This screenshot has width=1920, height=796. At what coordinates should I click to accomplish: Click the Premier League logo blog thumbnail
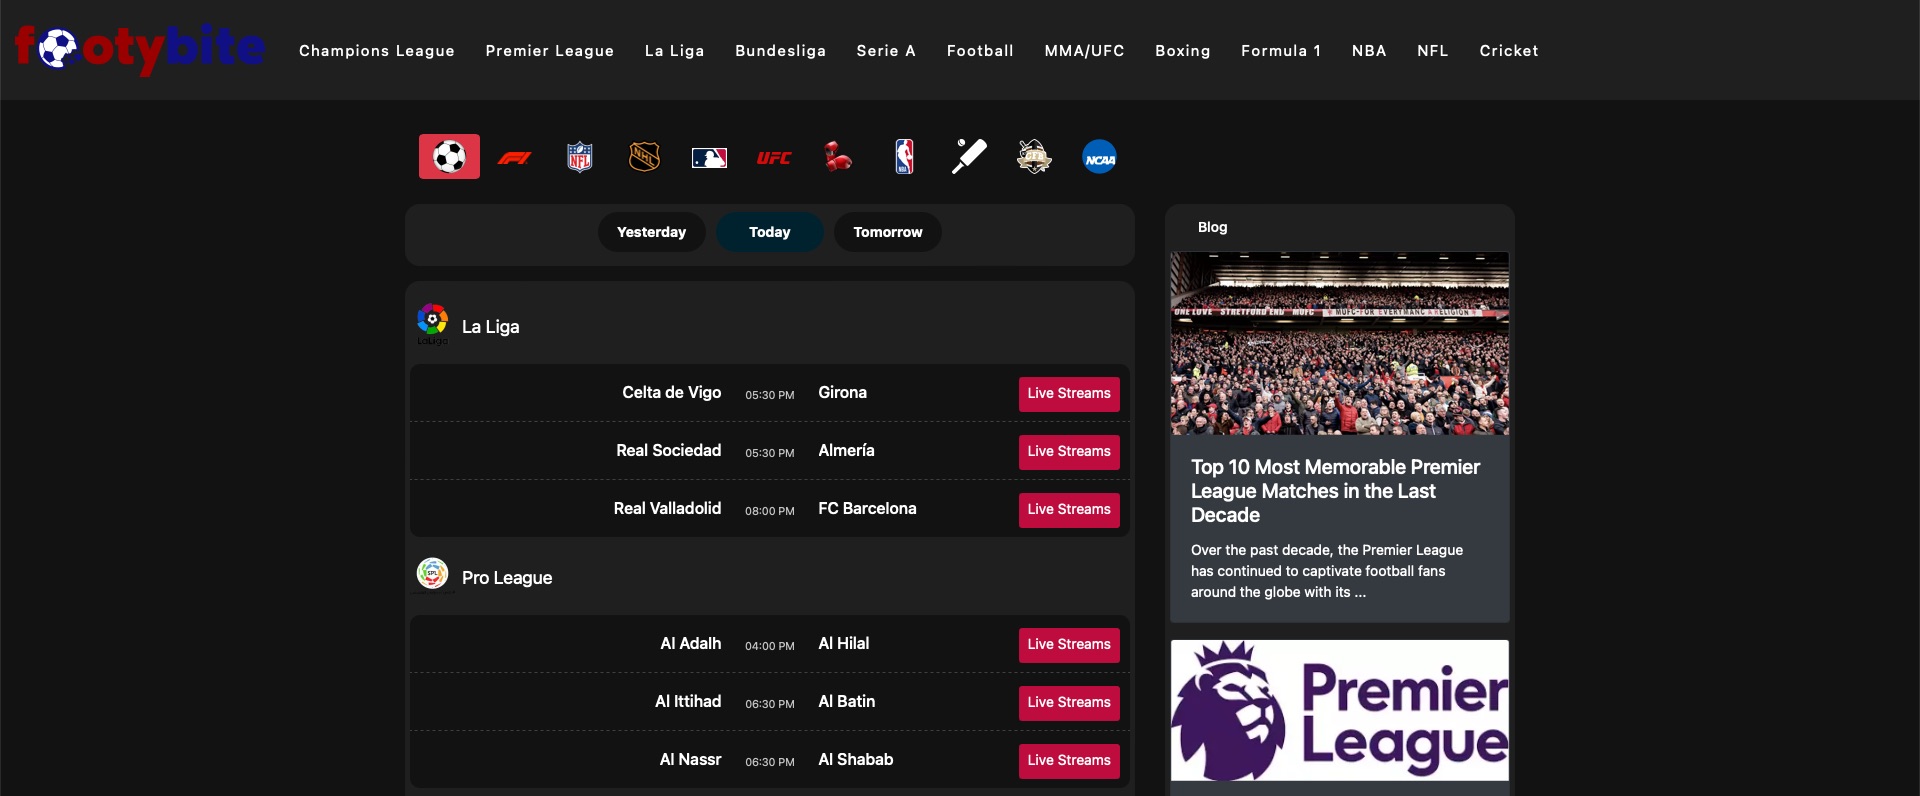(x=1339, y=710)
